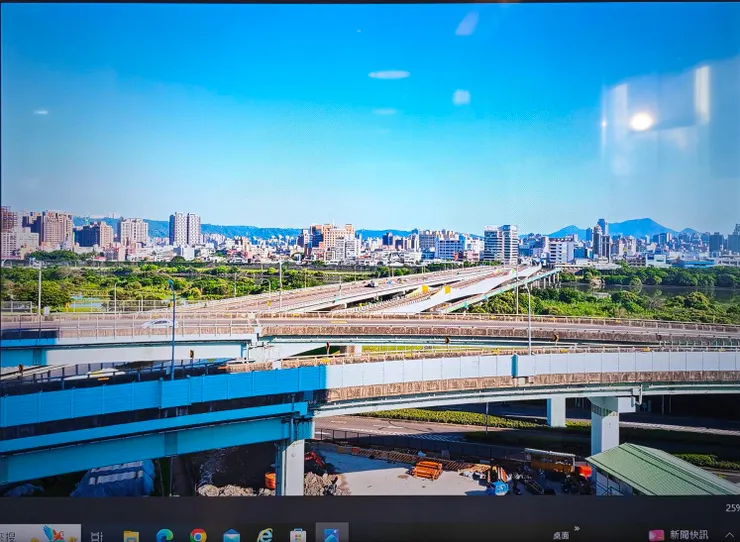Launch Microsoft Edge from the taskbar
The width and height of the screenshot is (740, 542).
coord(164,535)
